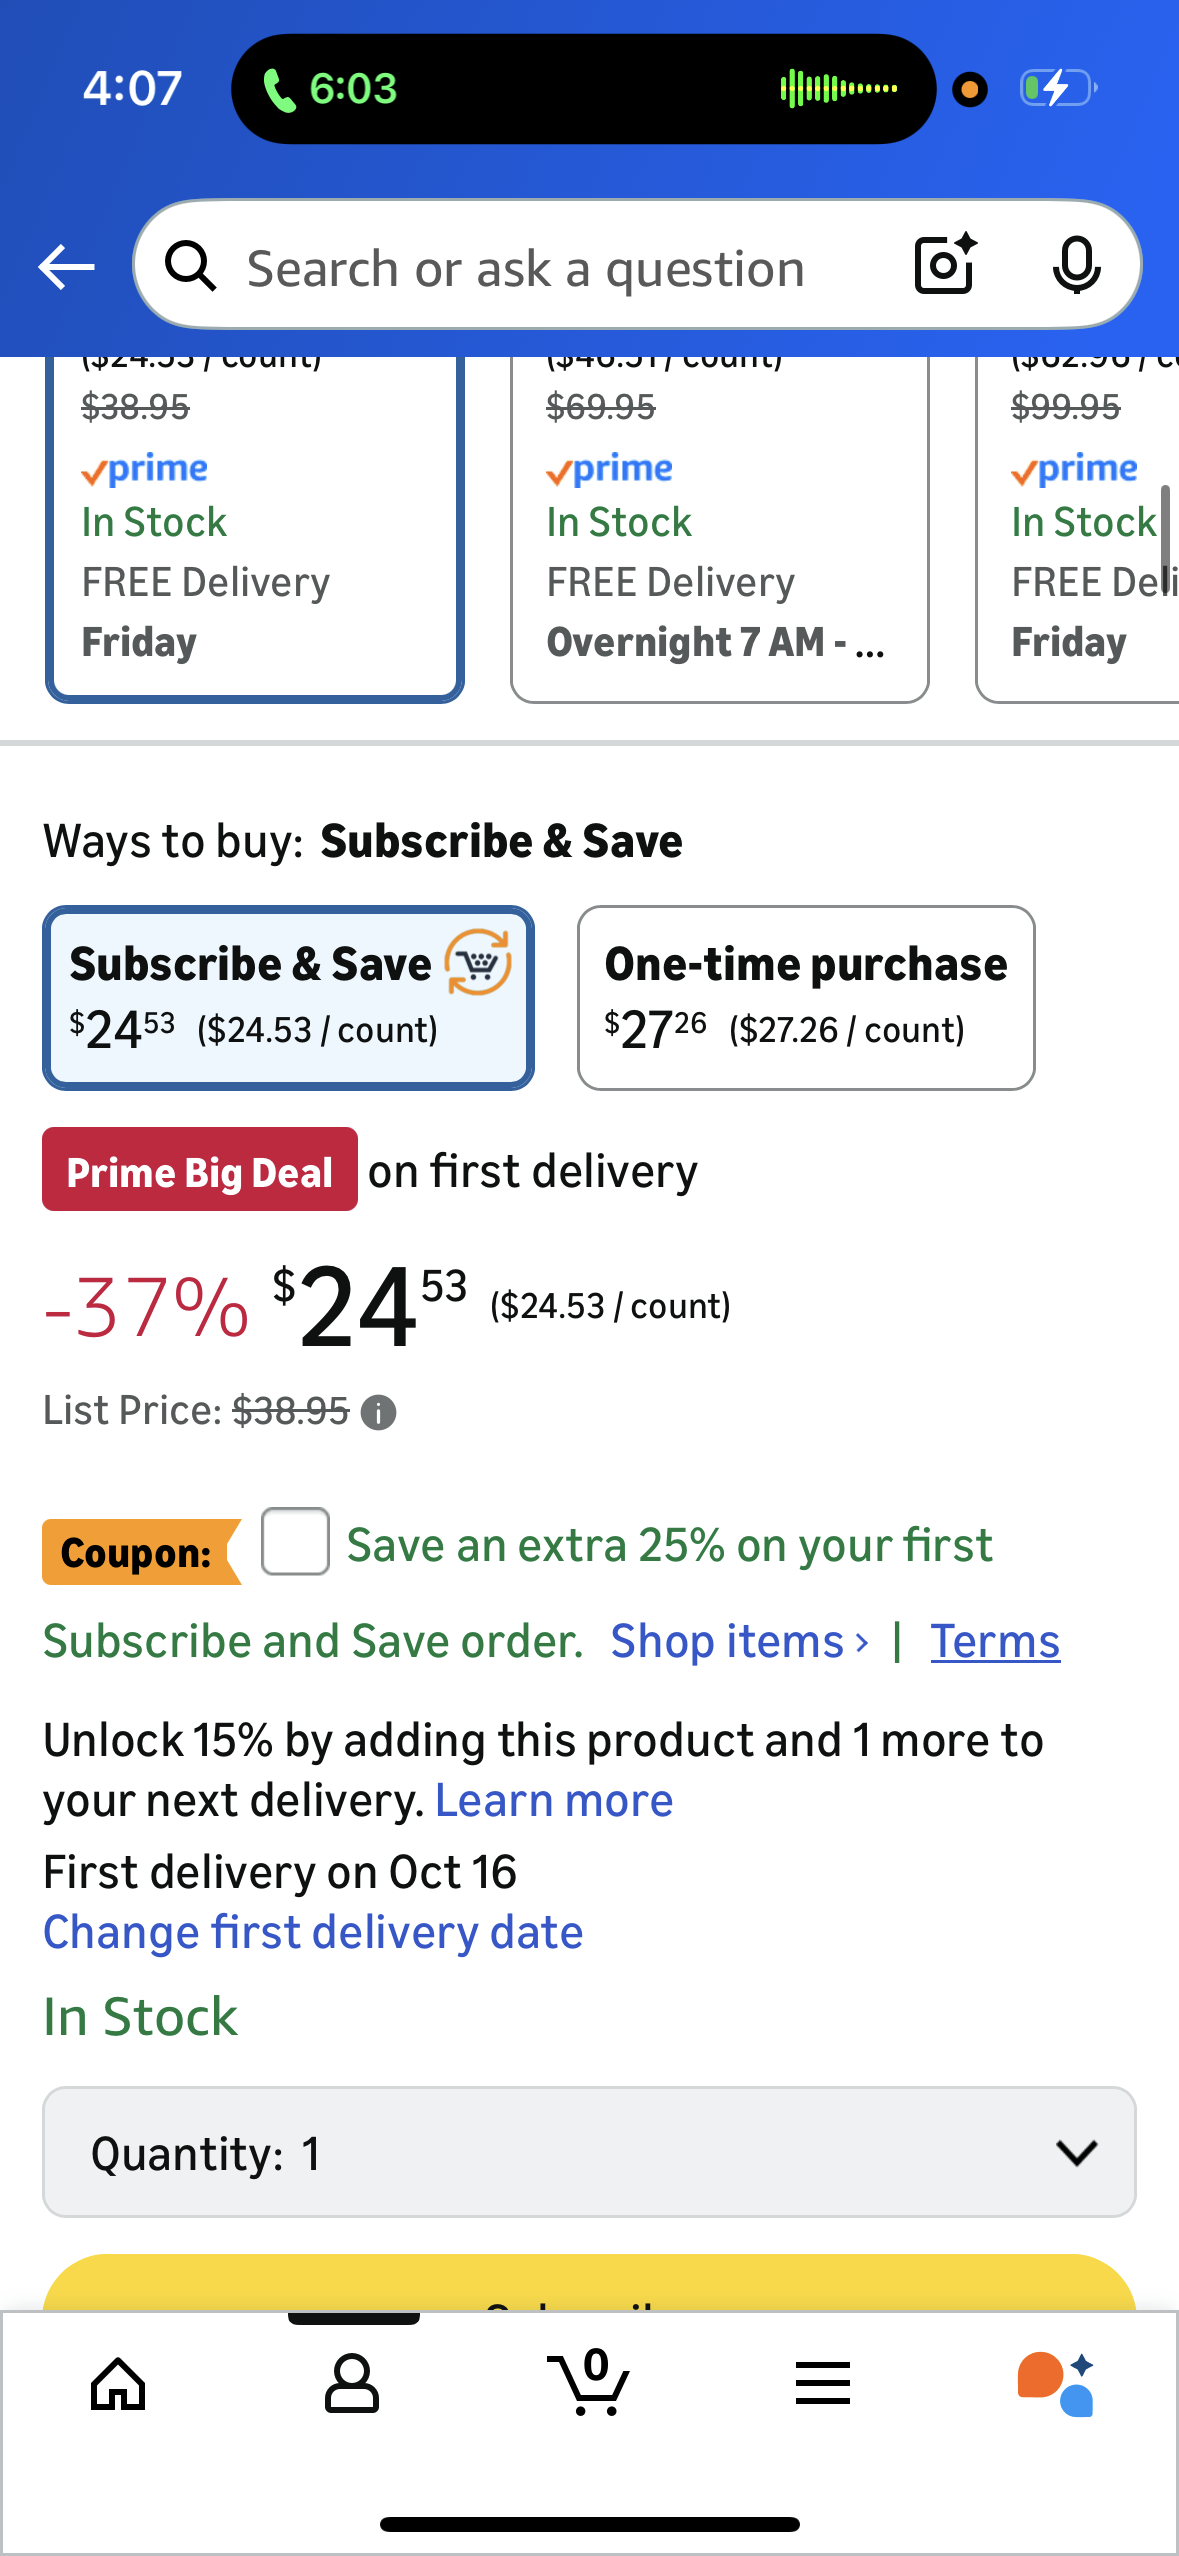Check the 25% coupon checkbox
This screenshot has height=2556, width=1179.
pos(295,1541)
